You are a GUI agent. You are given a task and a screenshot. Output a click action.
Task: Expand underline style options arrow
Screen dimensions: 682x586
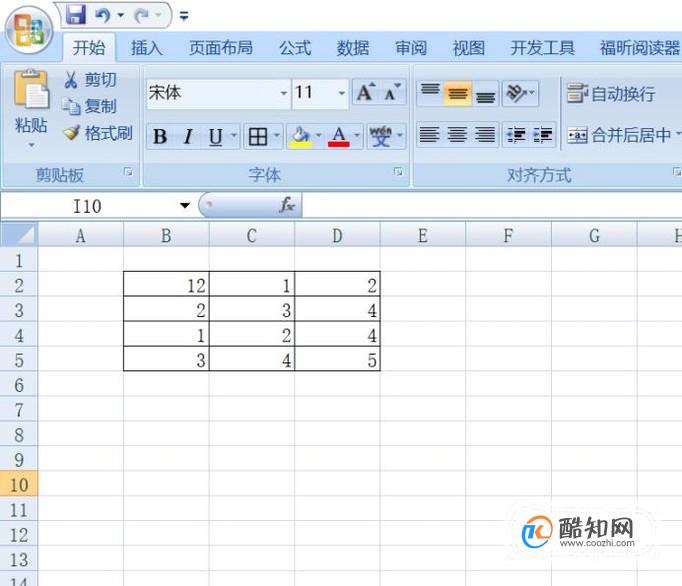click(x=234, y=135)
